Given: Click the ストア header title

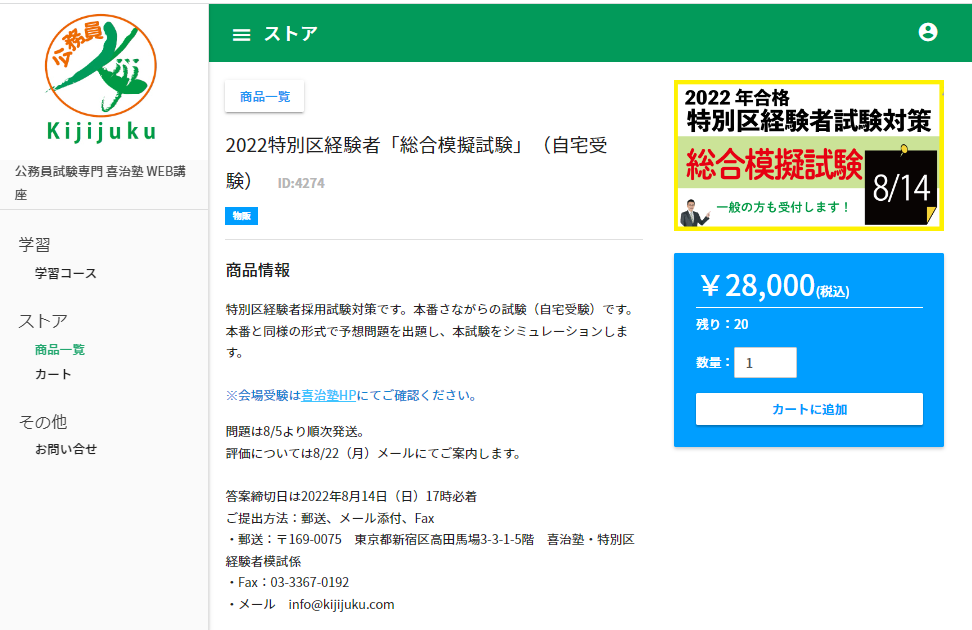Looking at the screenshot, I should (290, 33).
